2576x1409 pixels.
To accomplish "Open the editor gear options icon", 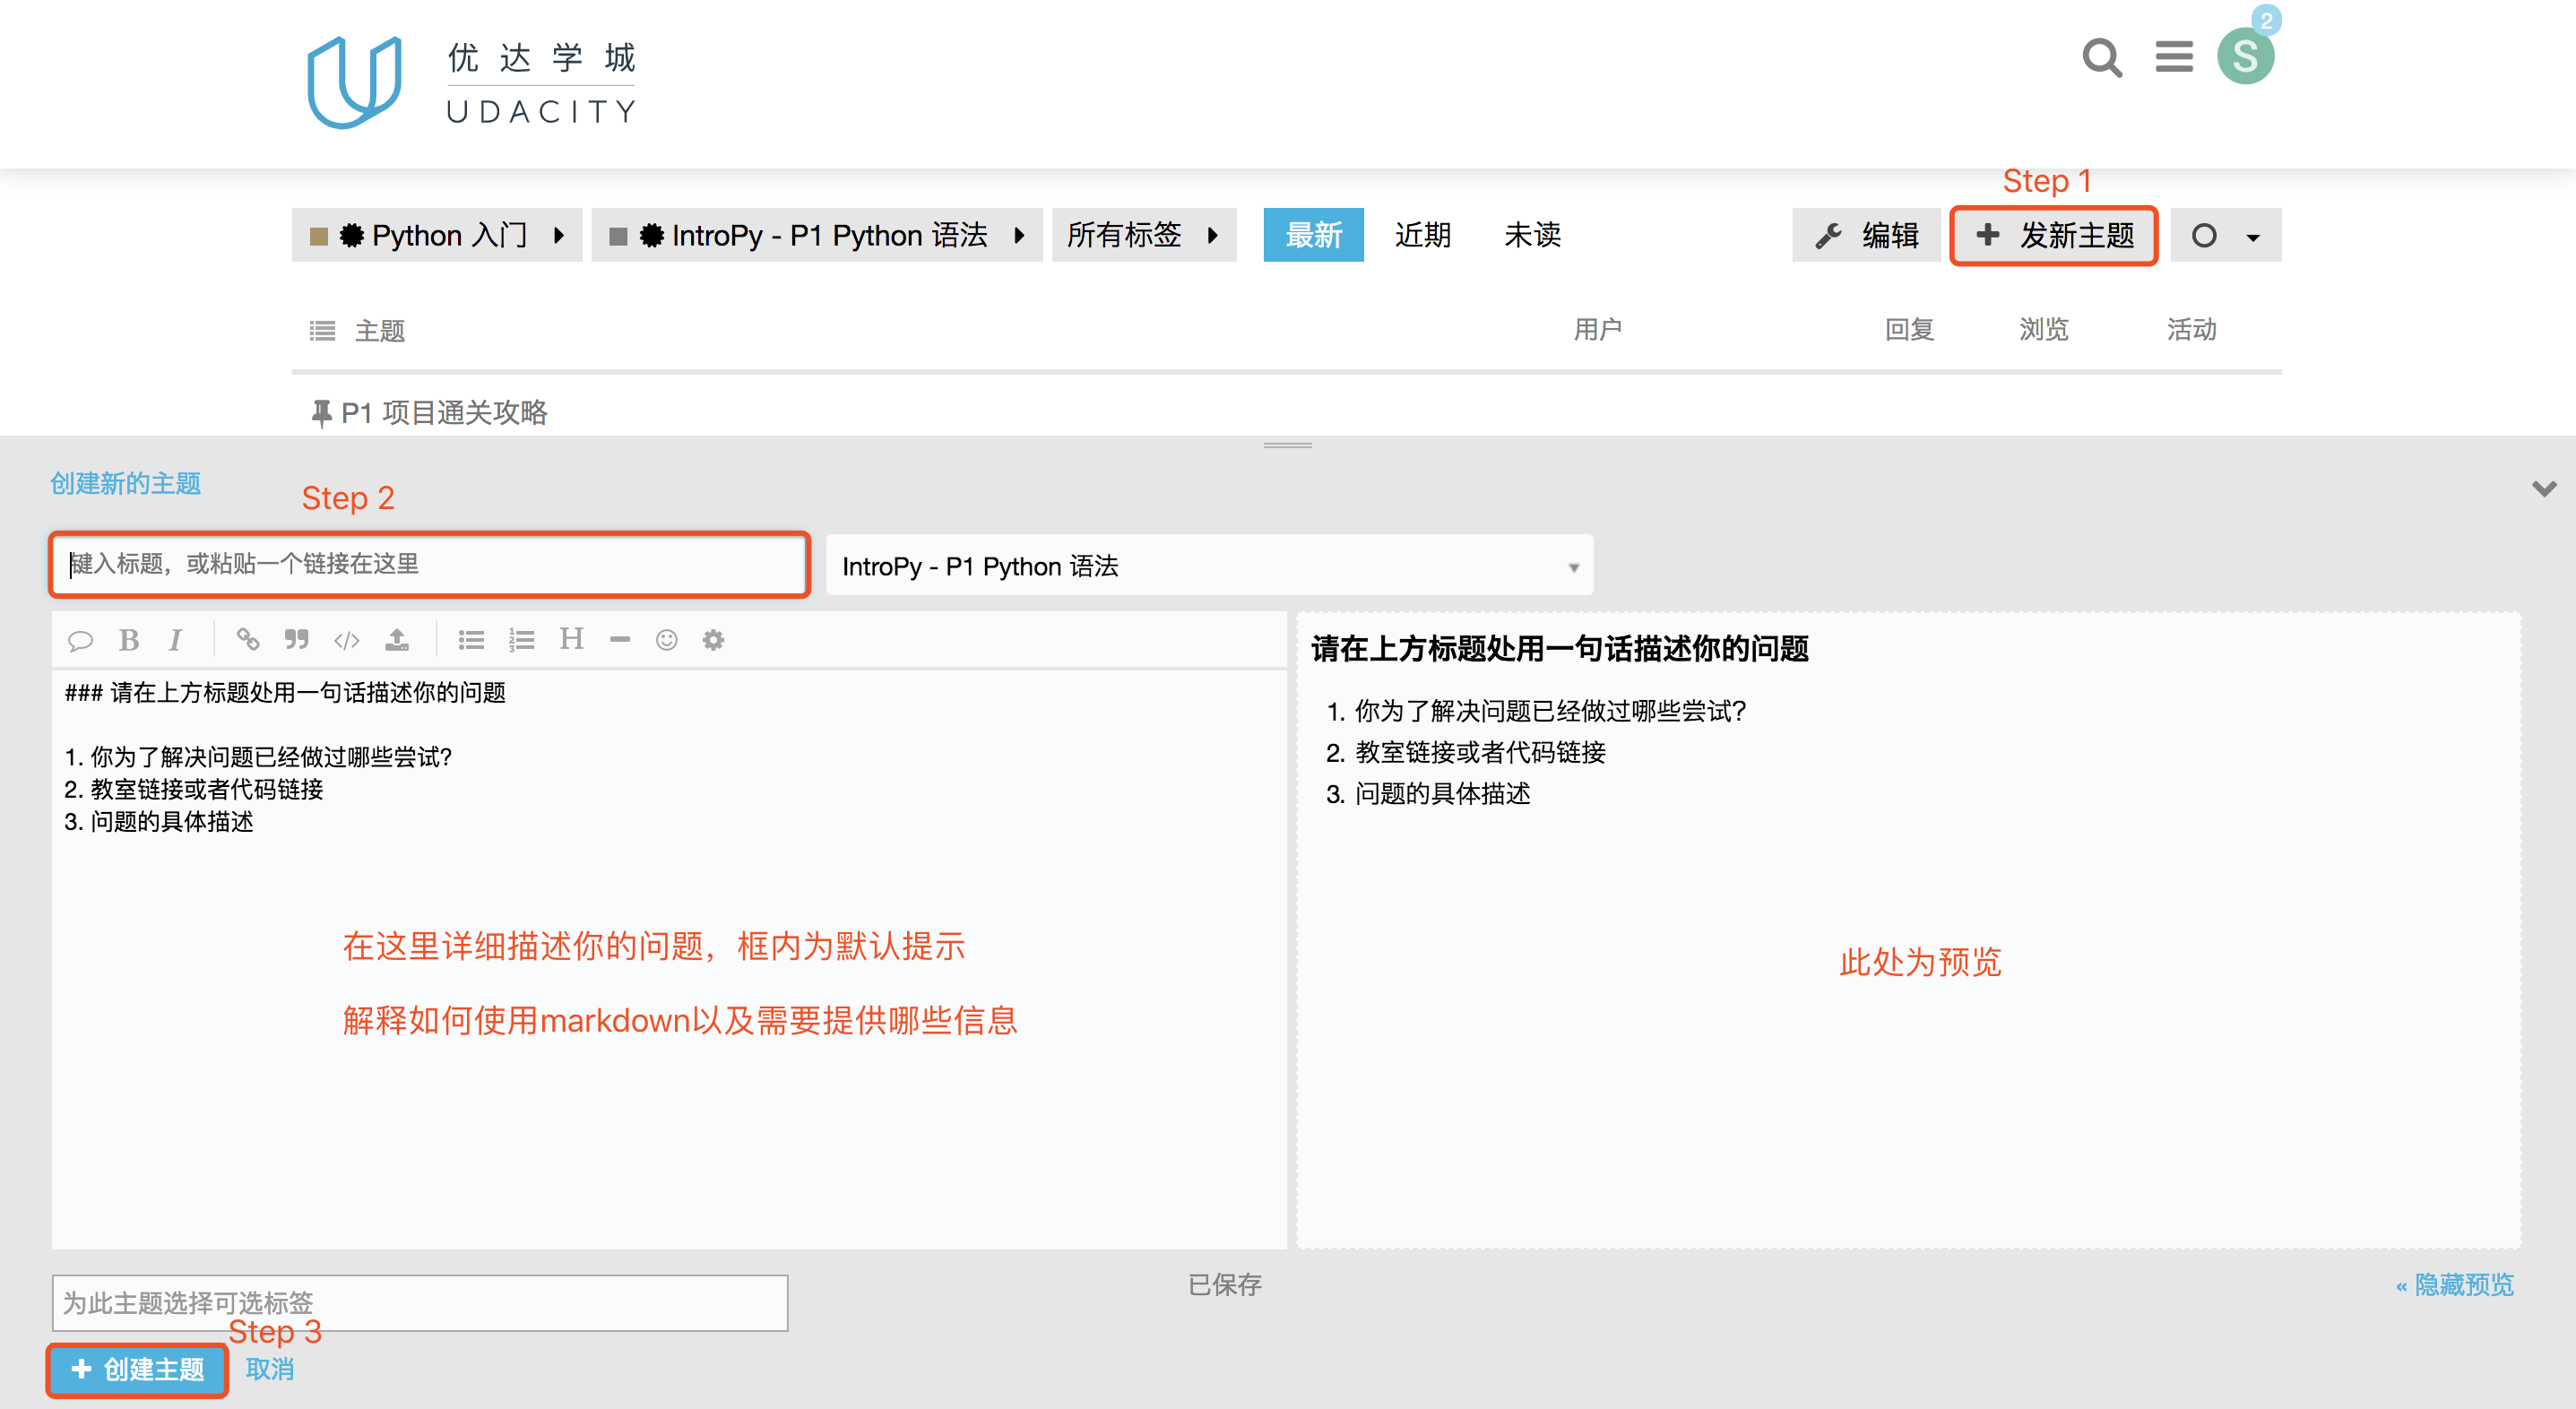I will tap(713, 640).
